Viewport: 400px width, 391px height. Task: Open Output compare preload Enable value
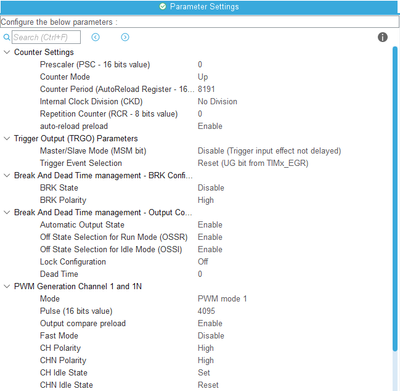(x=210, y=324)
